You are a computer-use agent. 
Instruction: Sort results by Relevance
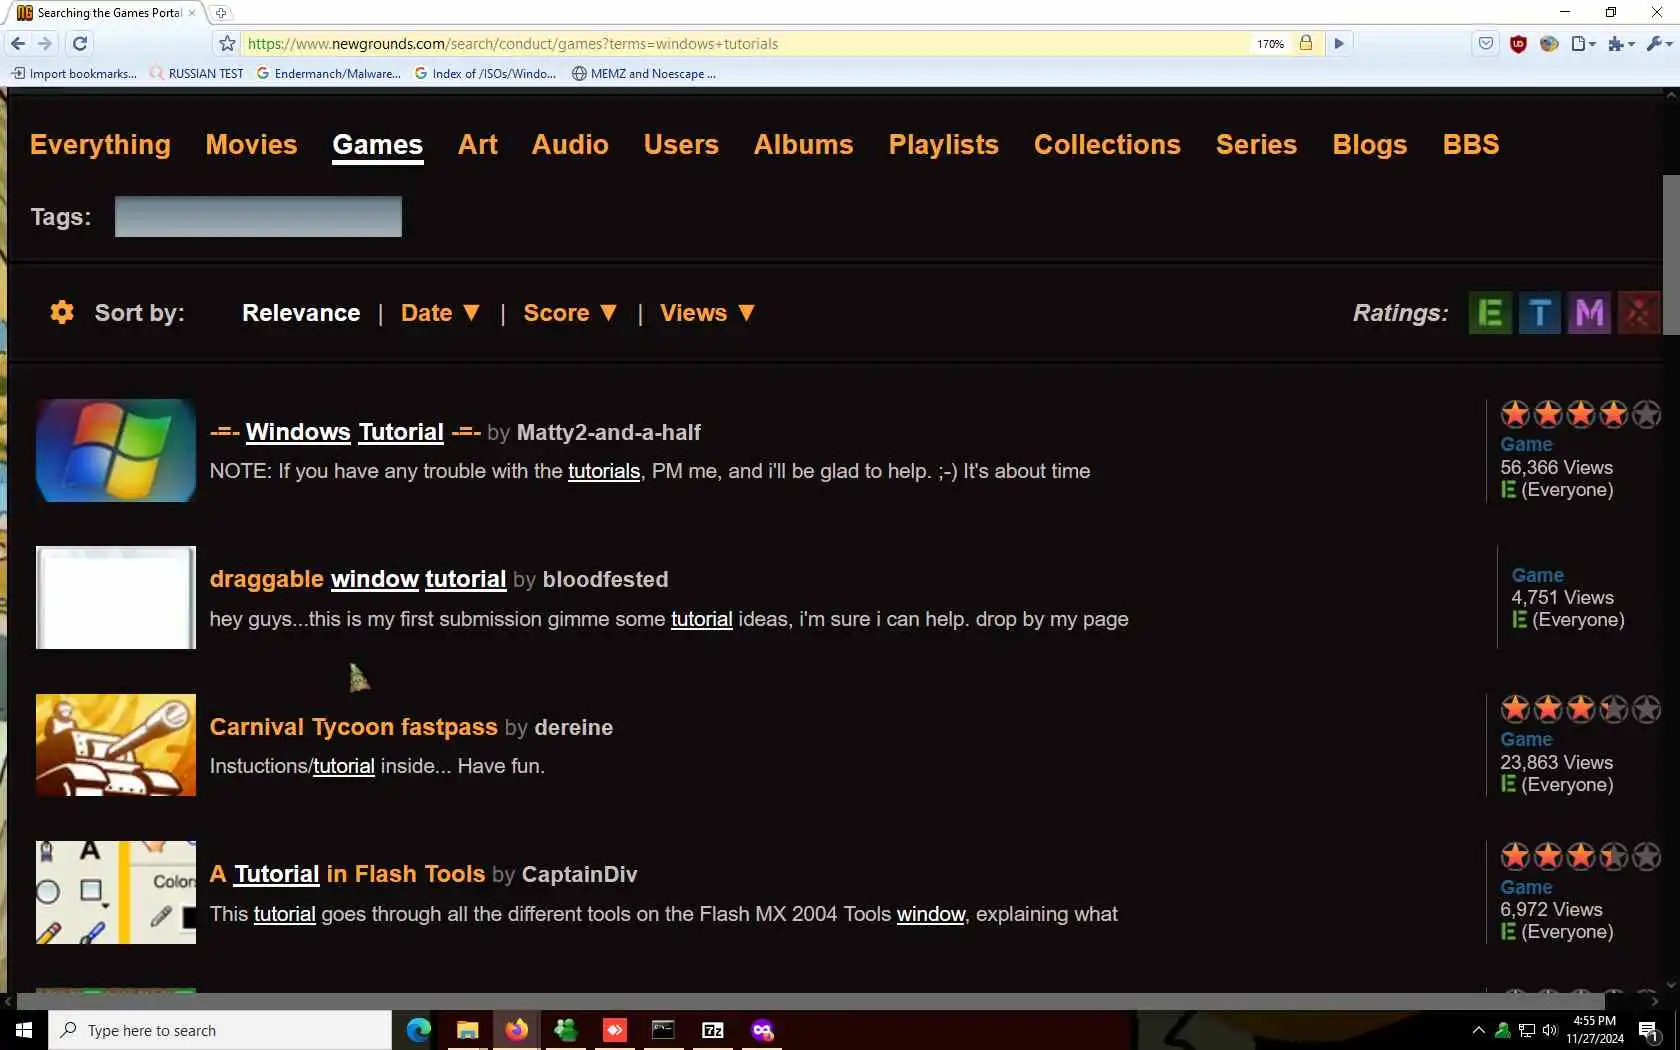click(301, 313)
